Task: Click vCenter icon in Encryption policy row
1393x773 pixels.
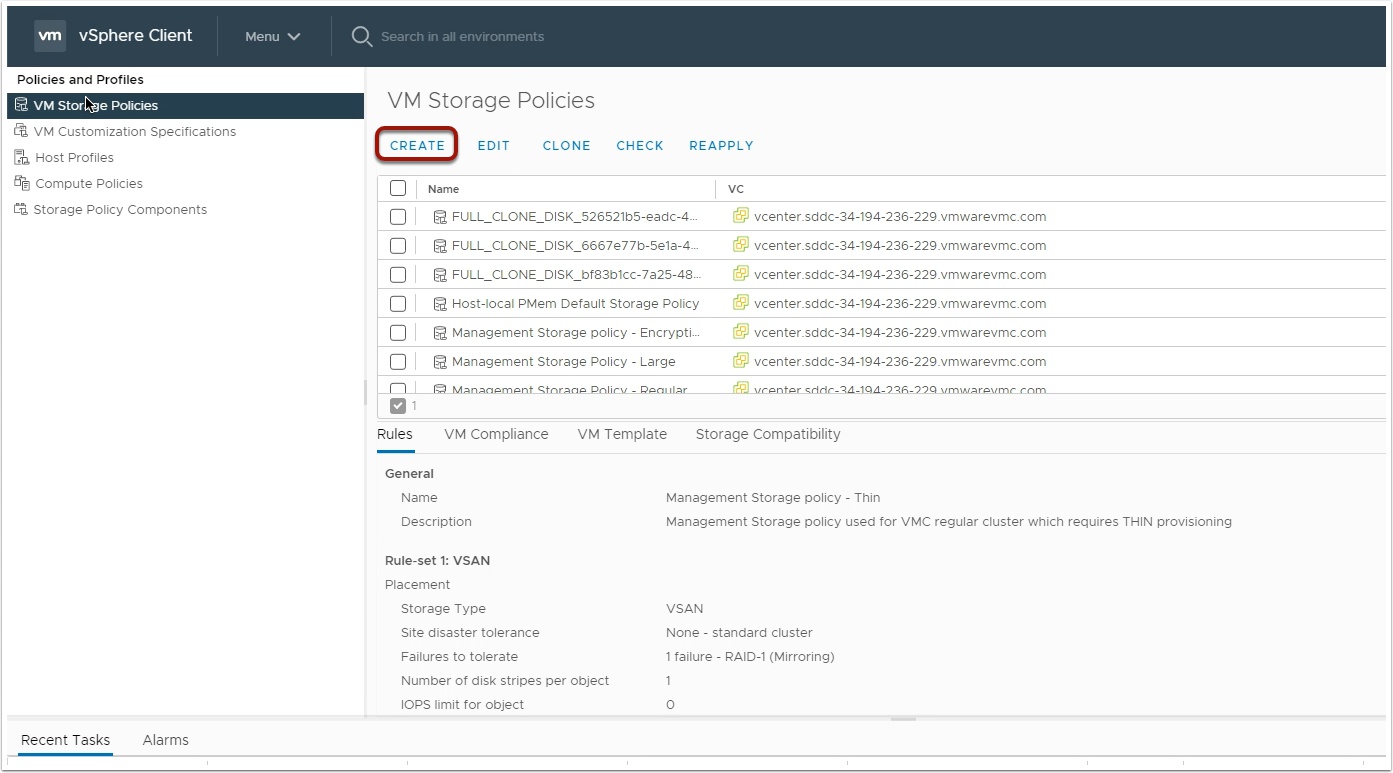Action: pyautogui.click(x=741, y=332)
